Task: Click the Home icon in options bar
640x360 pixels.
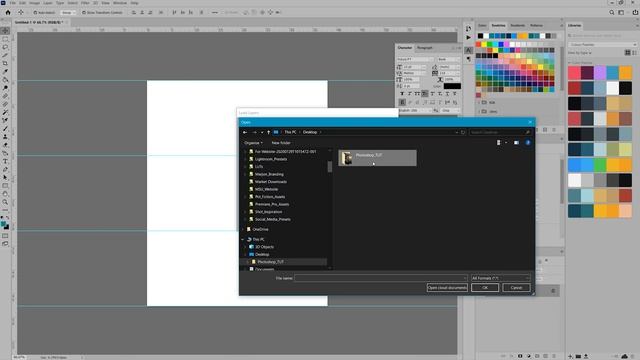Action: point(7,13)
